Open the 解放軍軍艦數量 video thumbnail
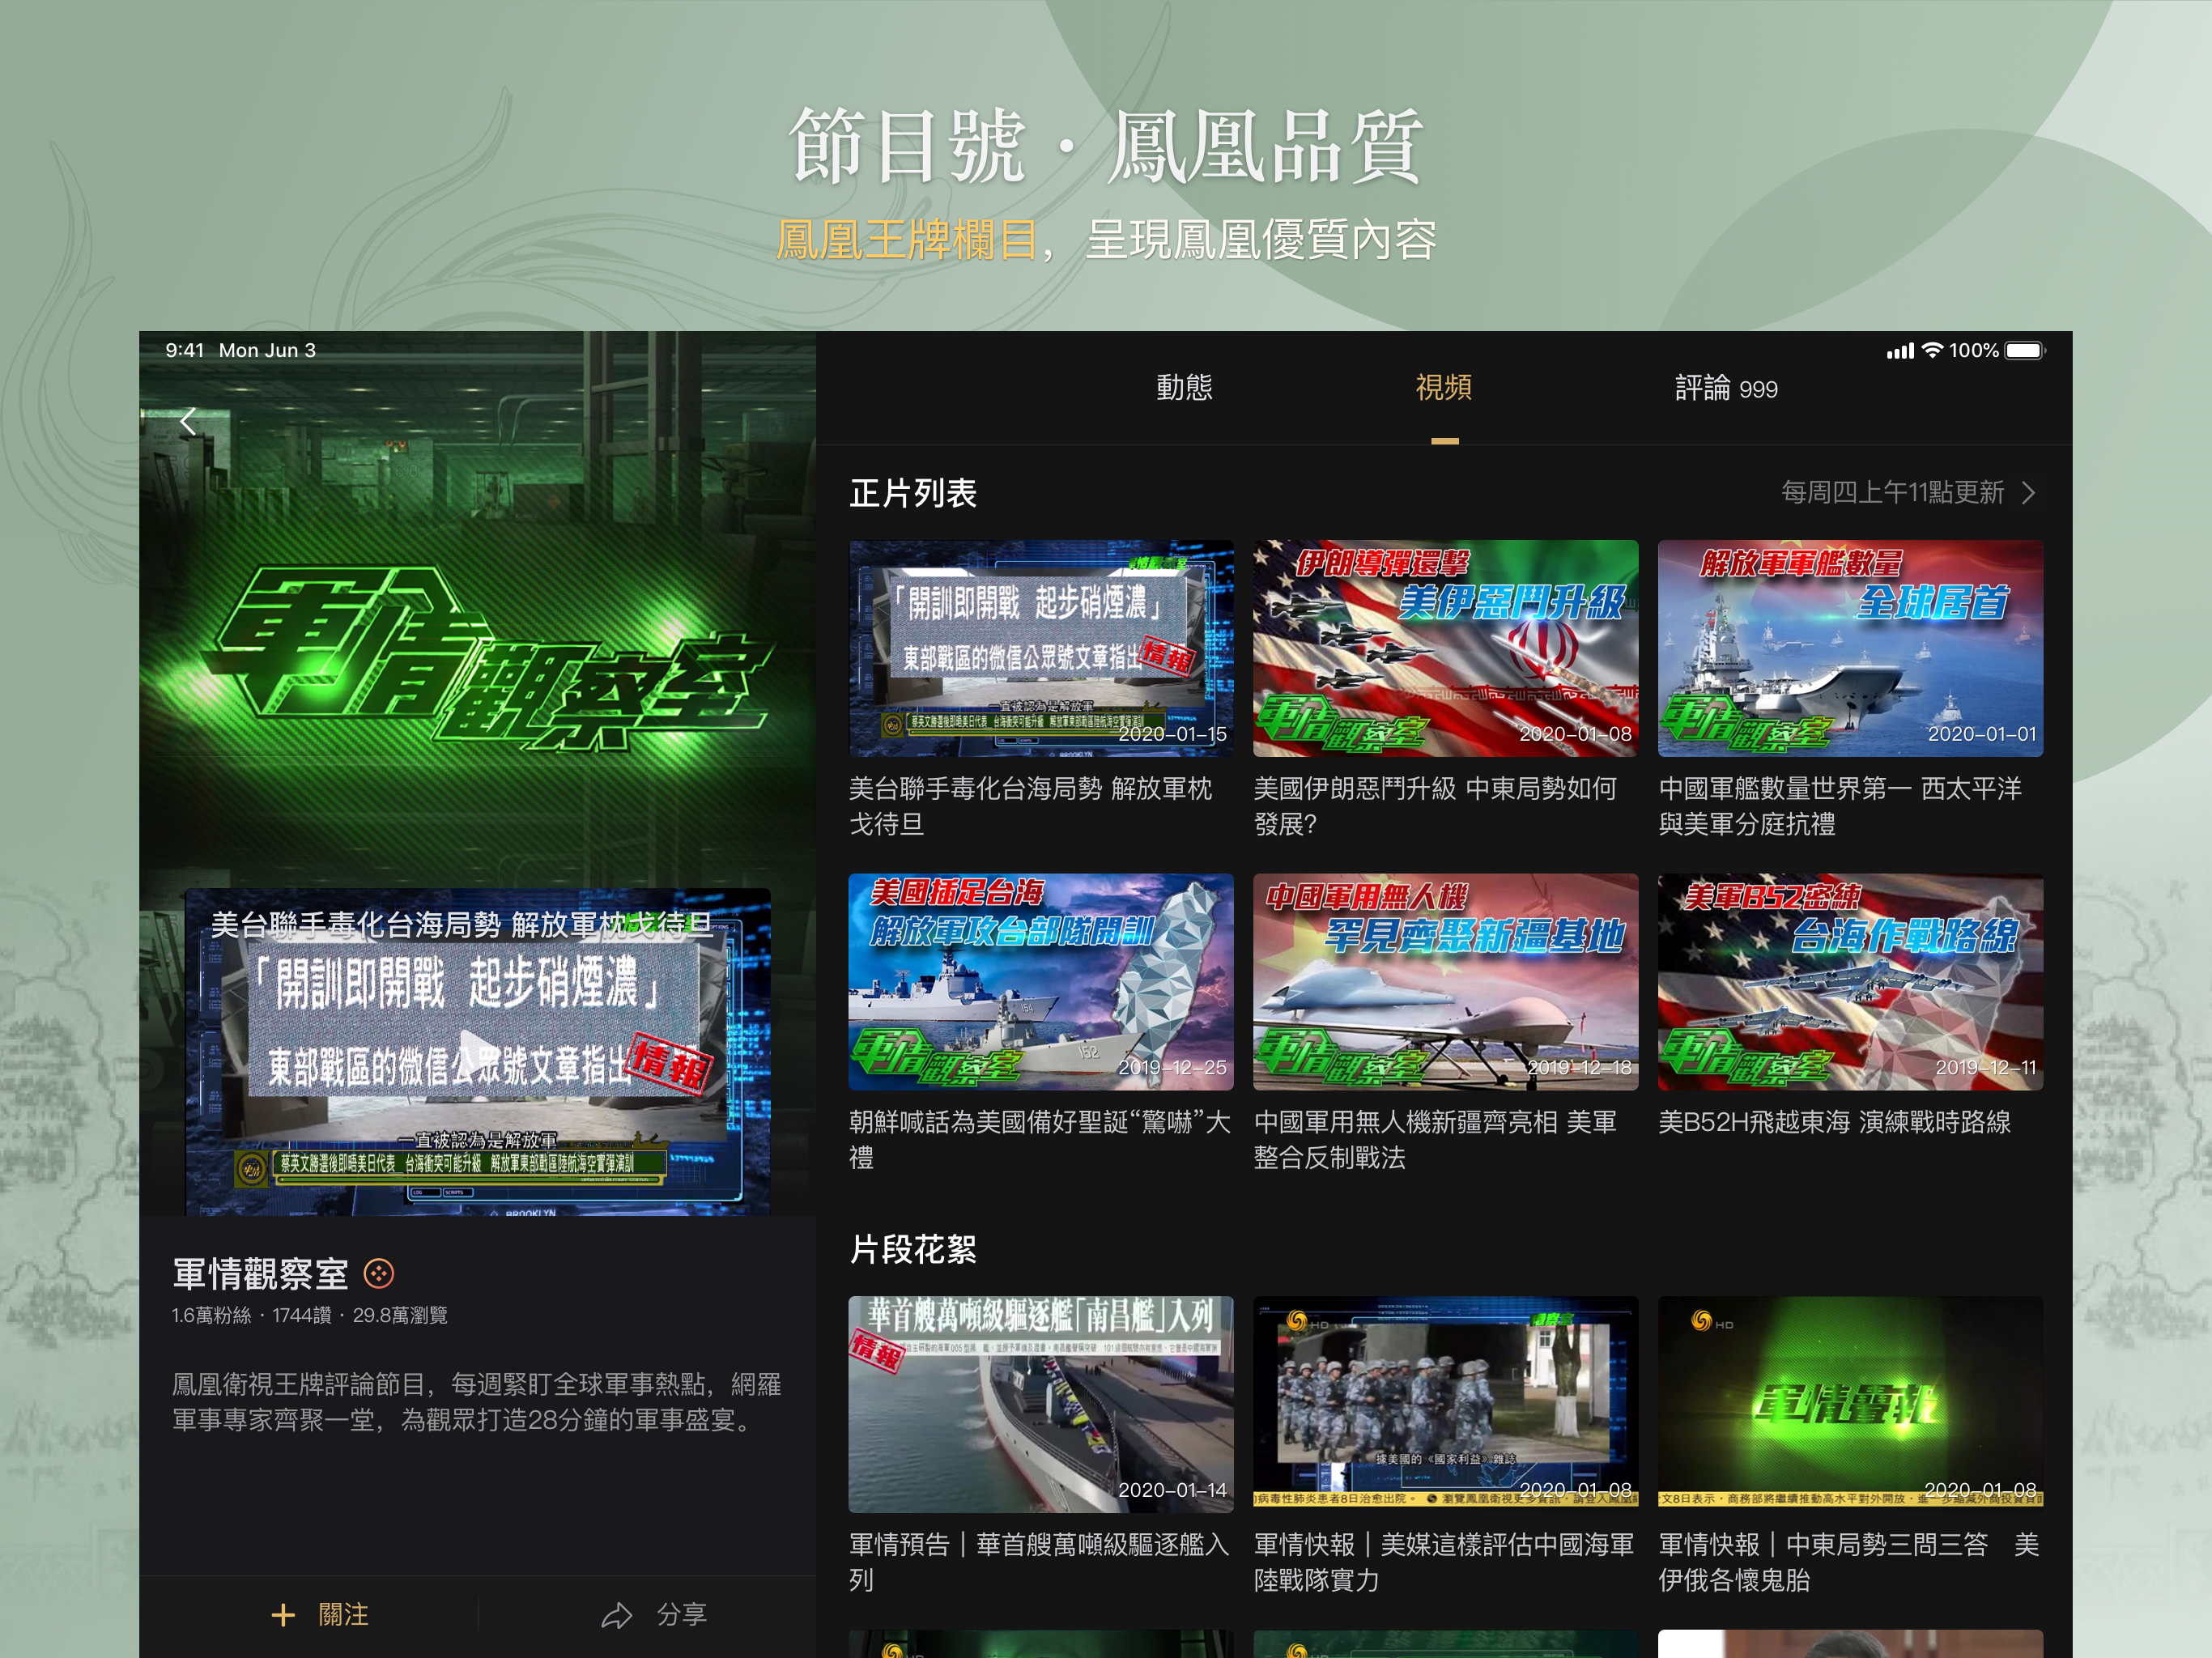 [x=1850, y=648]
